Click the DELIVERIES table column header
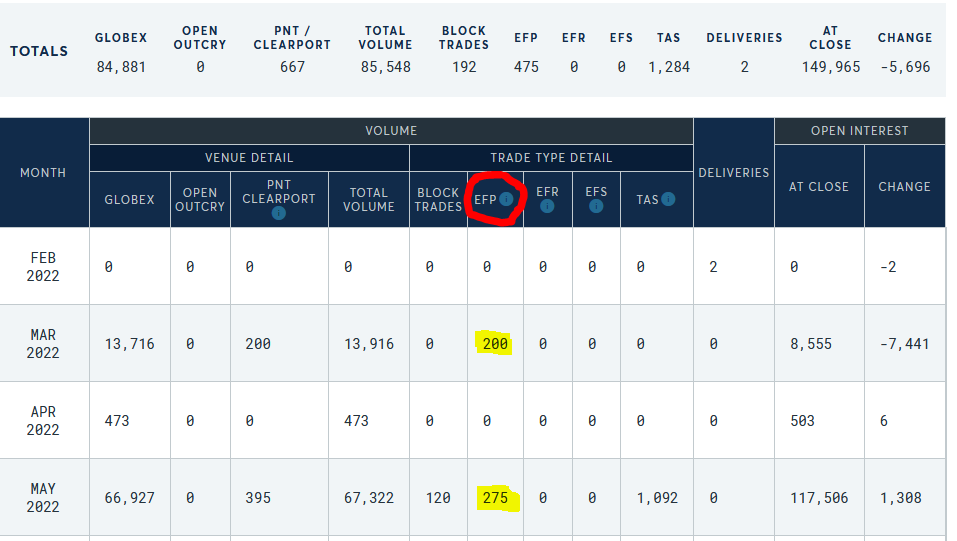 [734, 173]
